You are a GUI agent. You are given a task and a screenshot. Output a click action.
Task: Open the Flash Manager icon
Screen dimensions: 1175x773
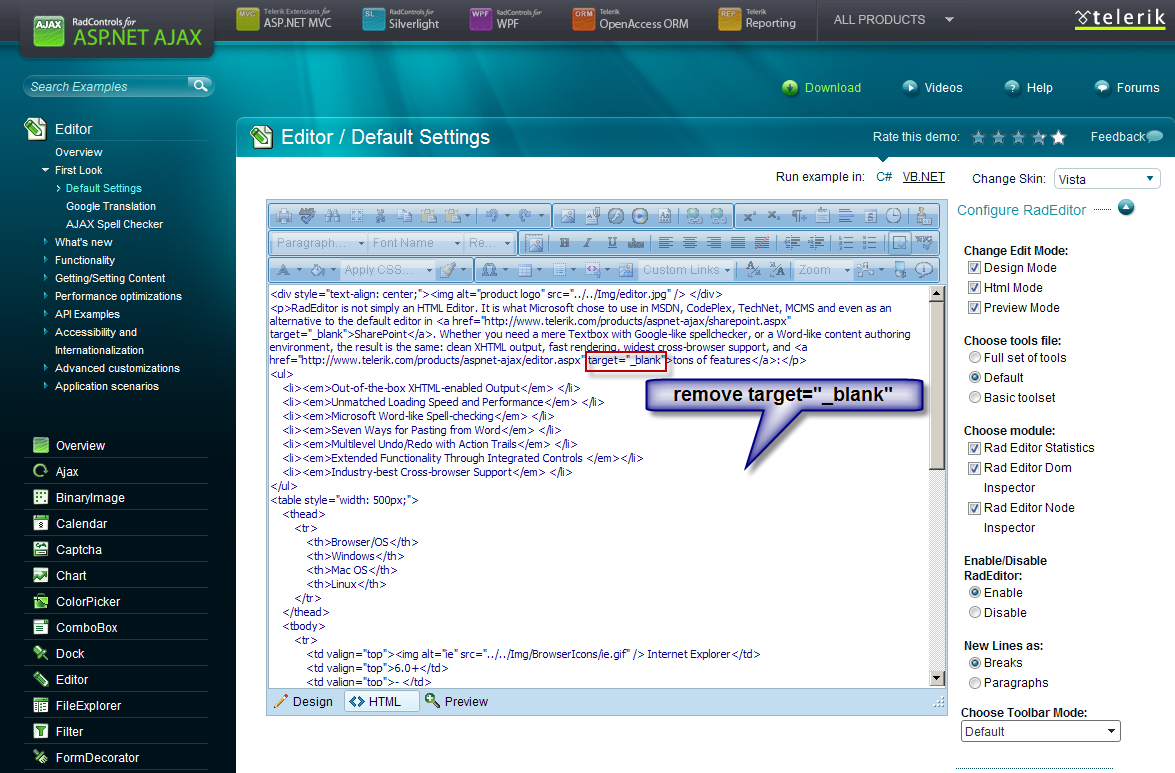coord(616,216)
